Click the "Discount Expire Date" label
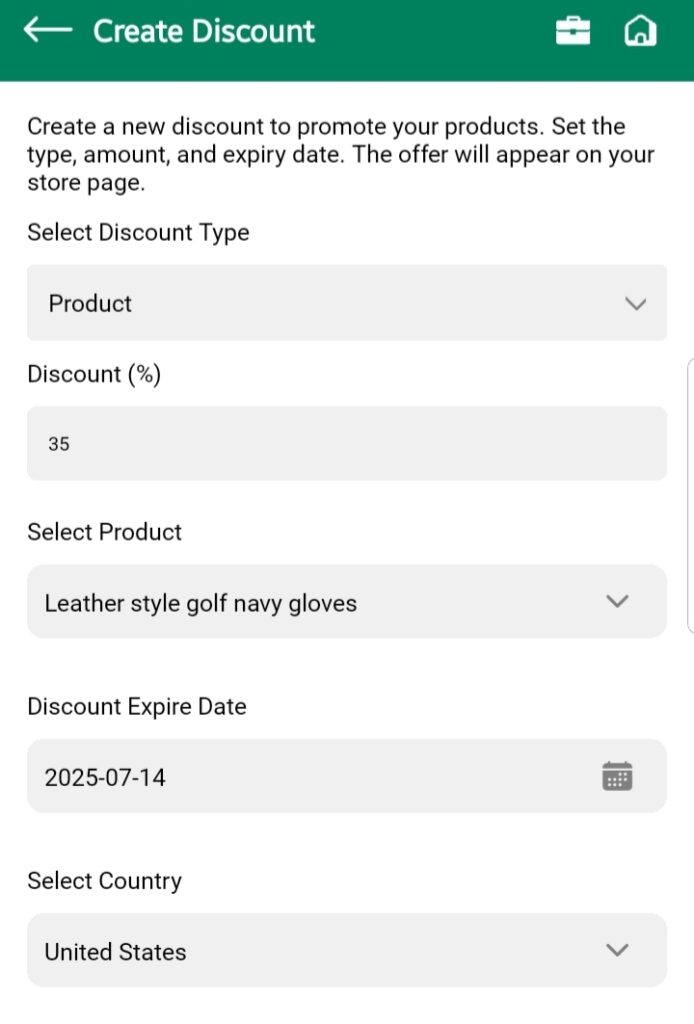The width and height of the screenshot is (694, 1024). 136,707
